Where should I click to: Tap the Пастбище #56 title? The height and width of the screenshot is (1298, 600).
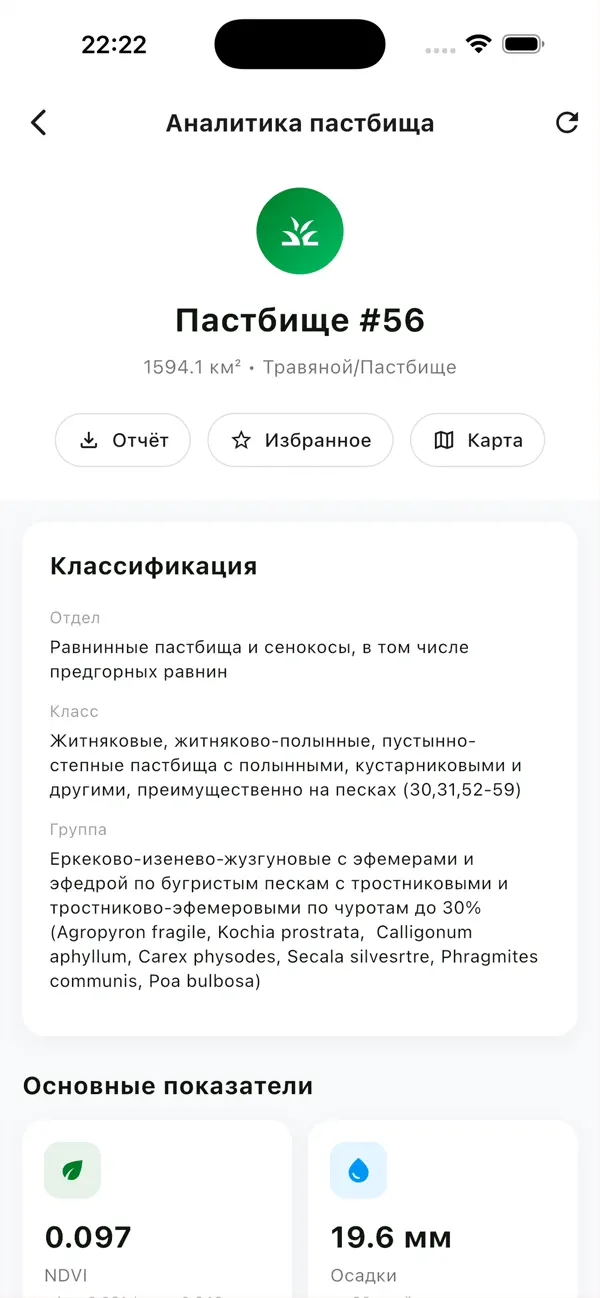300,321
